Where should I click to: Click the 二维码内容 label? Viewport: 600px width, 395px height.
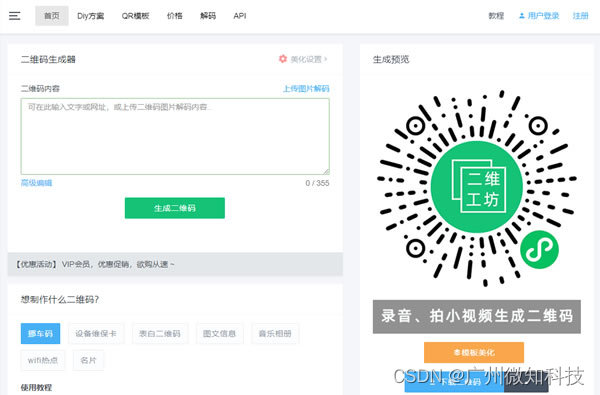point(40,89)
